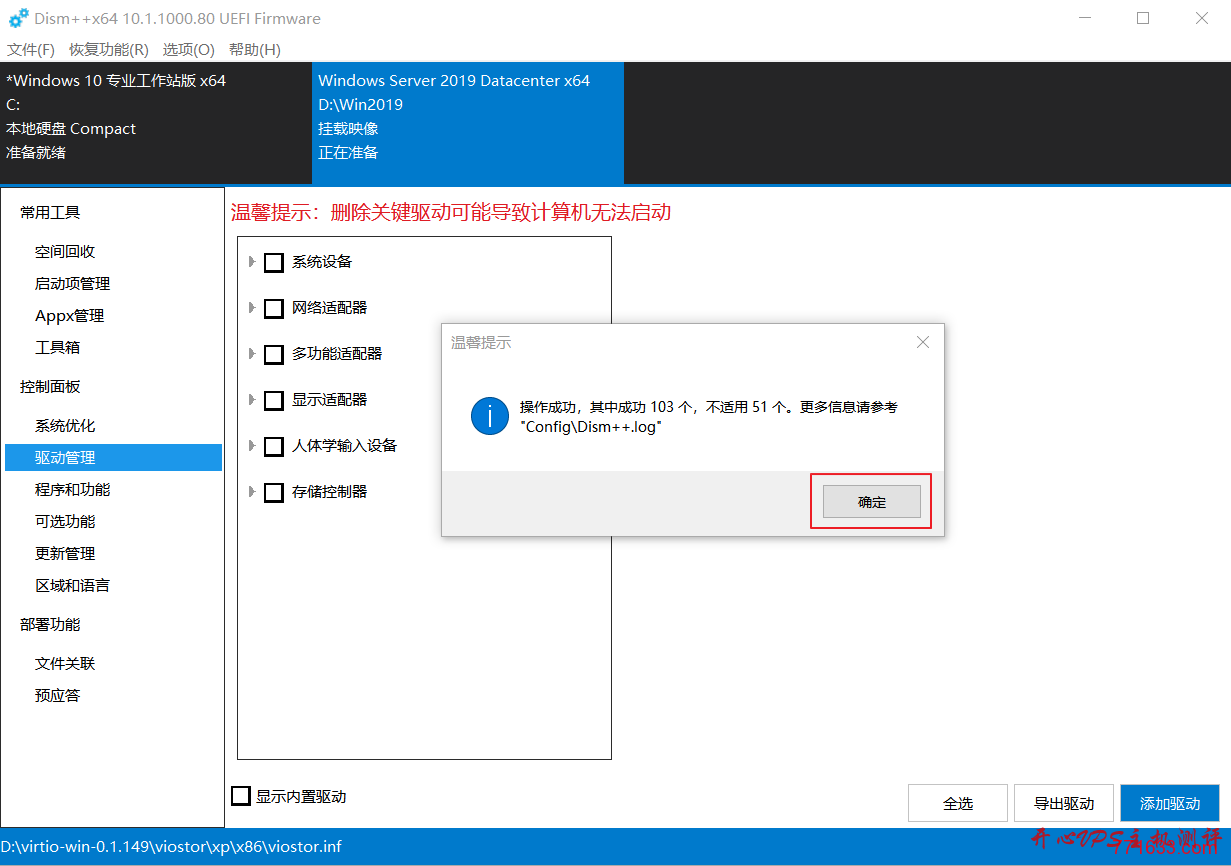Click the 添加驱动 button
1231x866 pixels.
pos(1169,802)
